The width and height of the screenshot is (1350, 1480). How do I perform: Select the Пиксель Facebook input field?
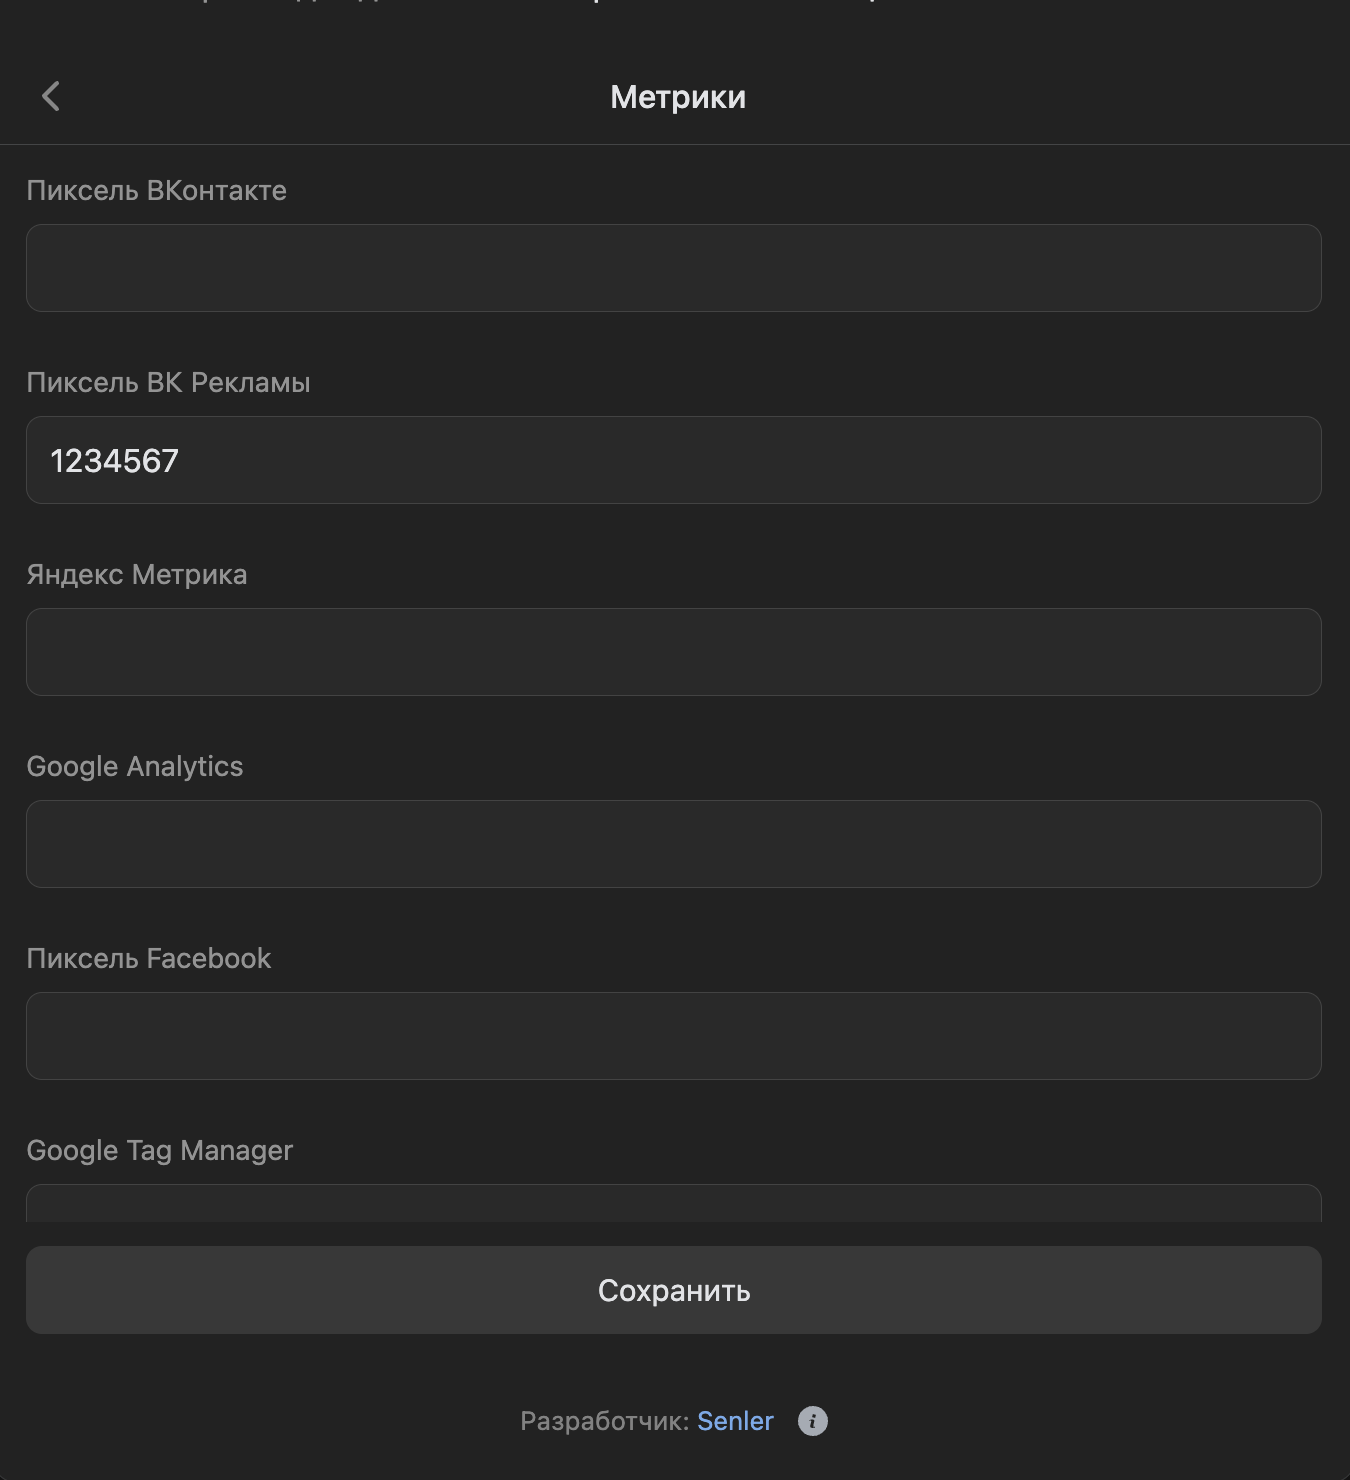point(673,1036)
